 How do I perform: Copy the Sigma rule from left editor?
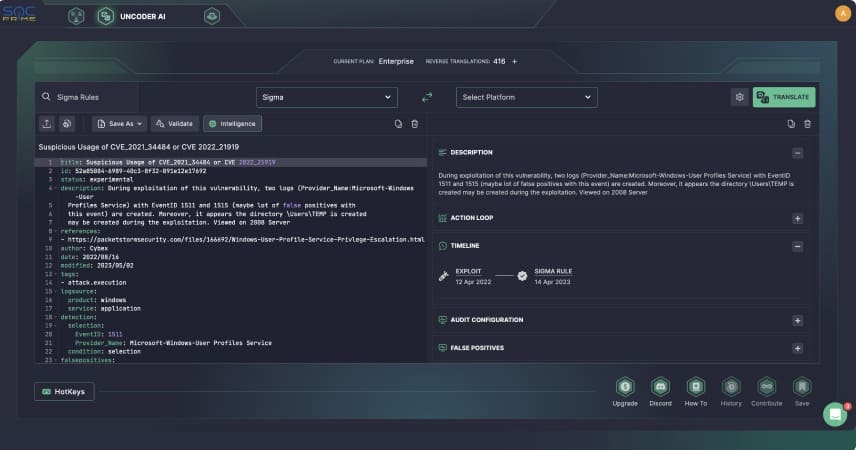tap(398, 124)
